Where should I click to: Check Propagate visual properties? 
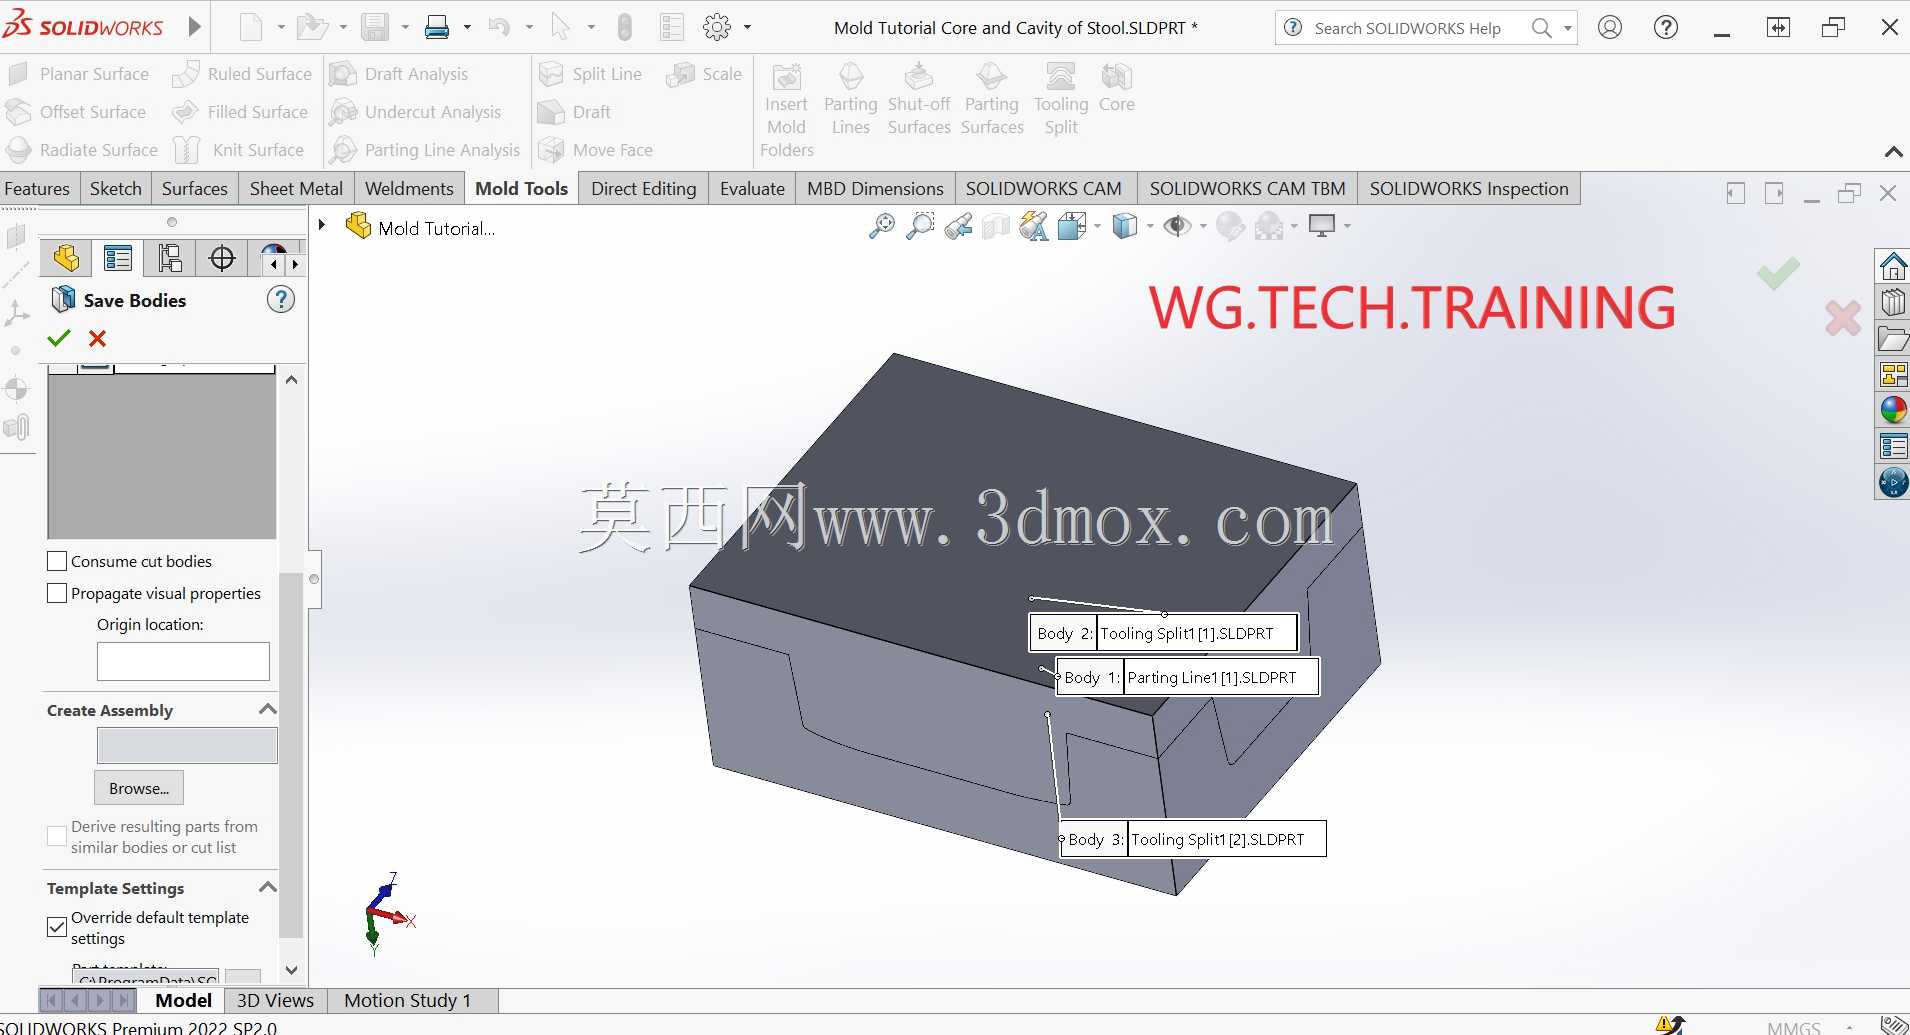57,593
